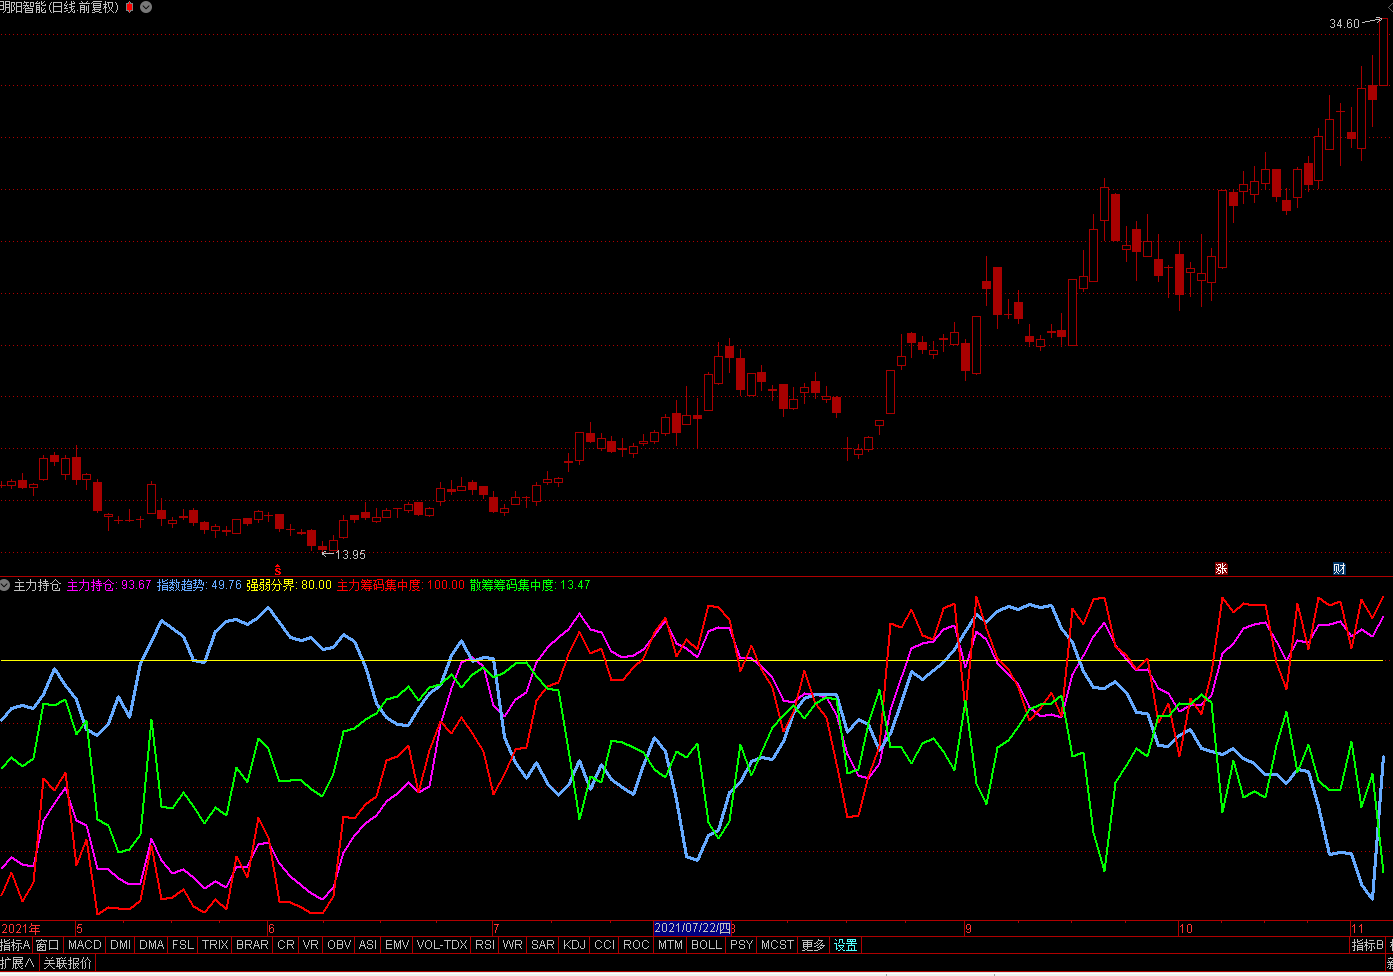Switch to the VOL-TDX indicator
Viewport: 1393px width, 976px height.
(x=442, y=945)
